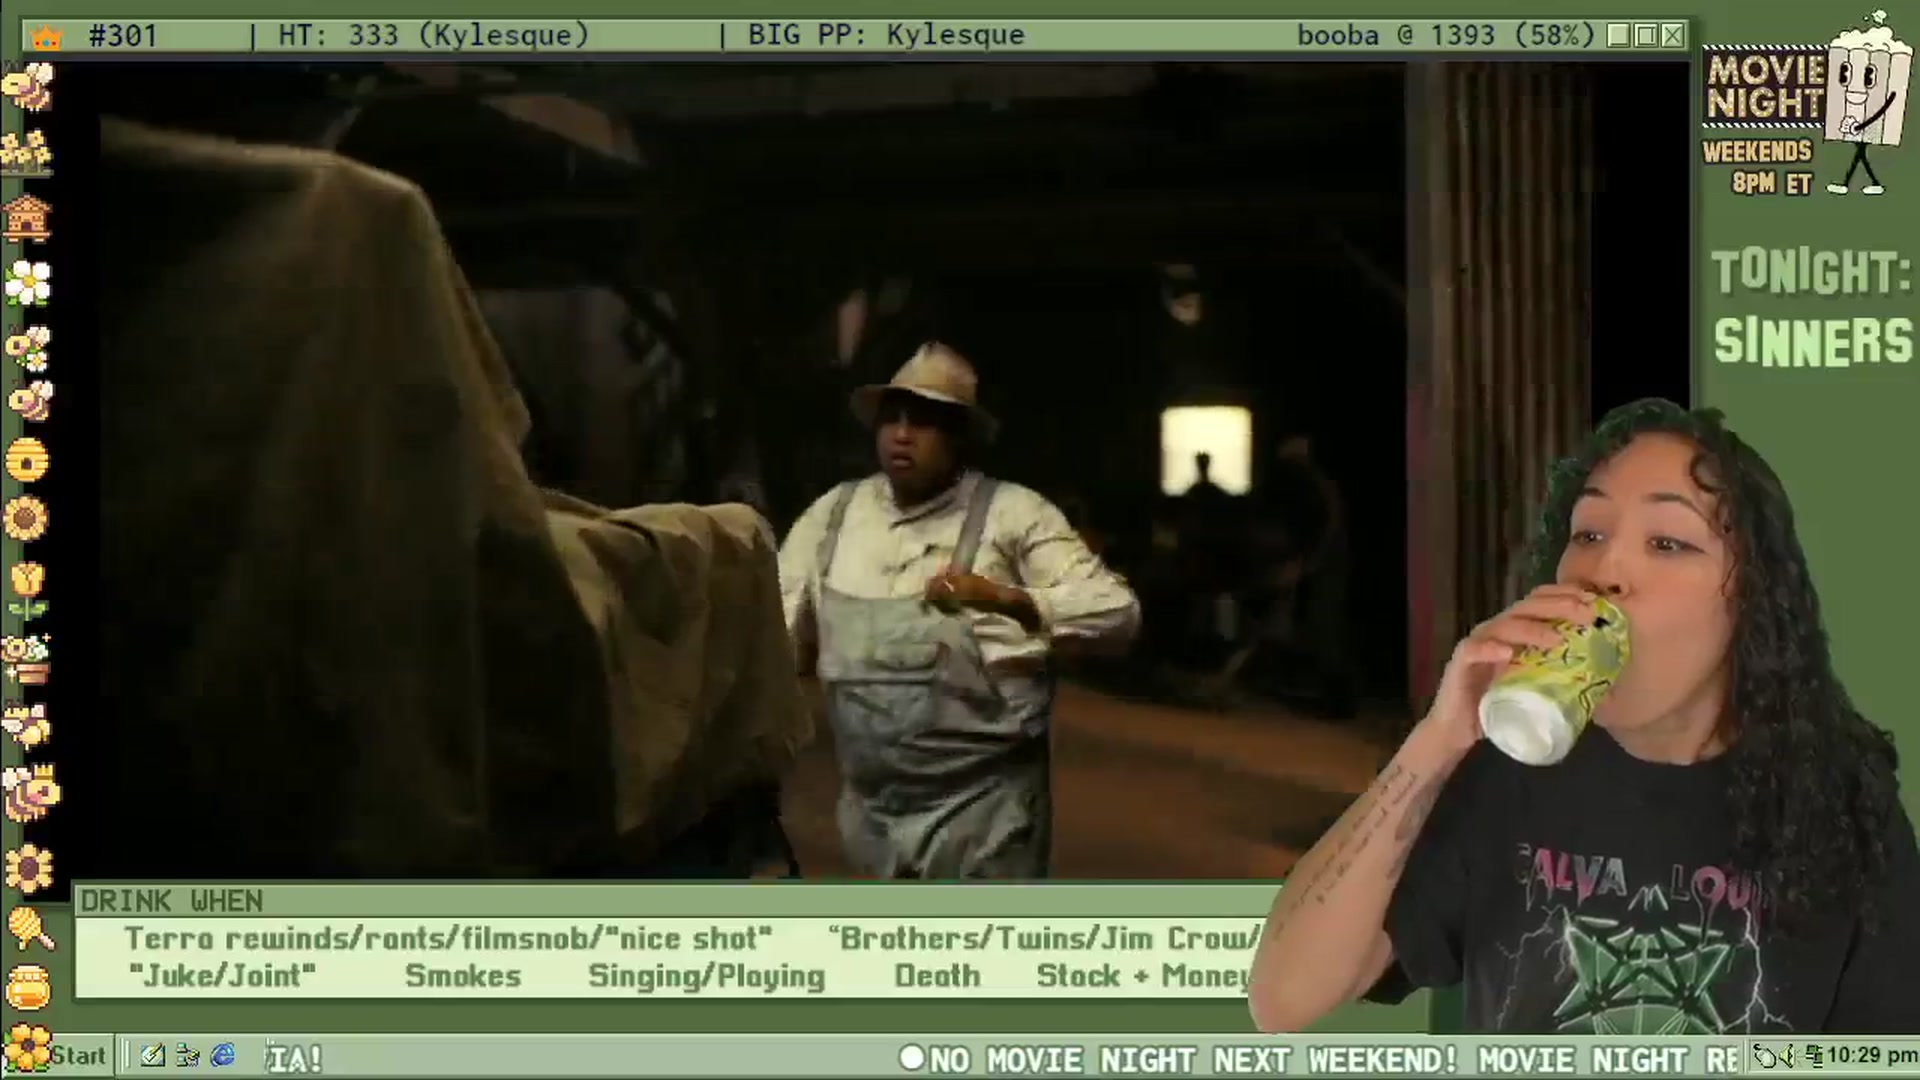Launch Internet Explorer from taskbar
Screen dimensions: 1920x1080
click(223, 1056)
